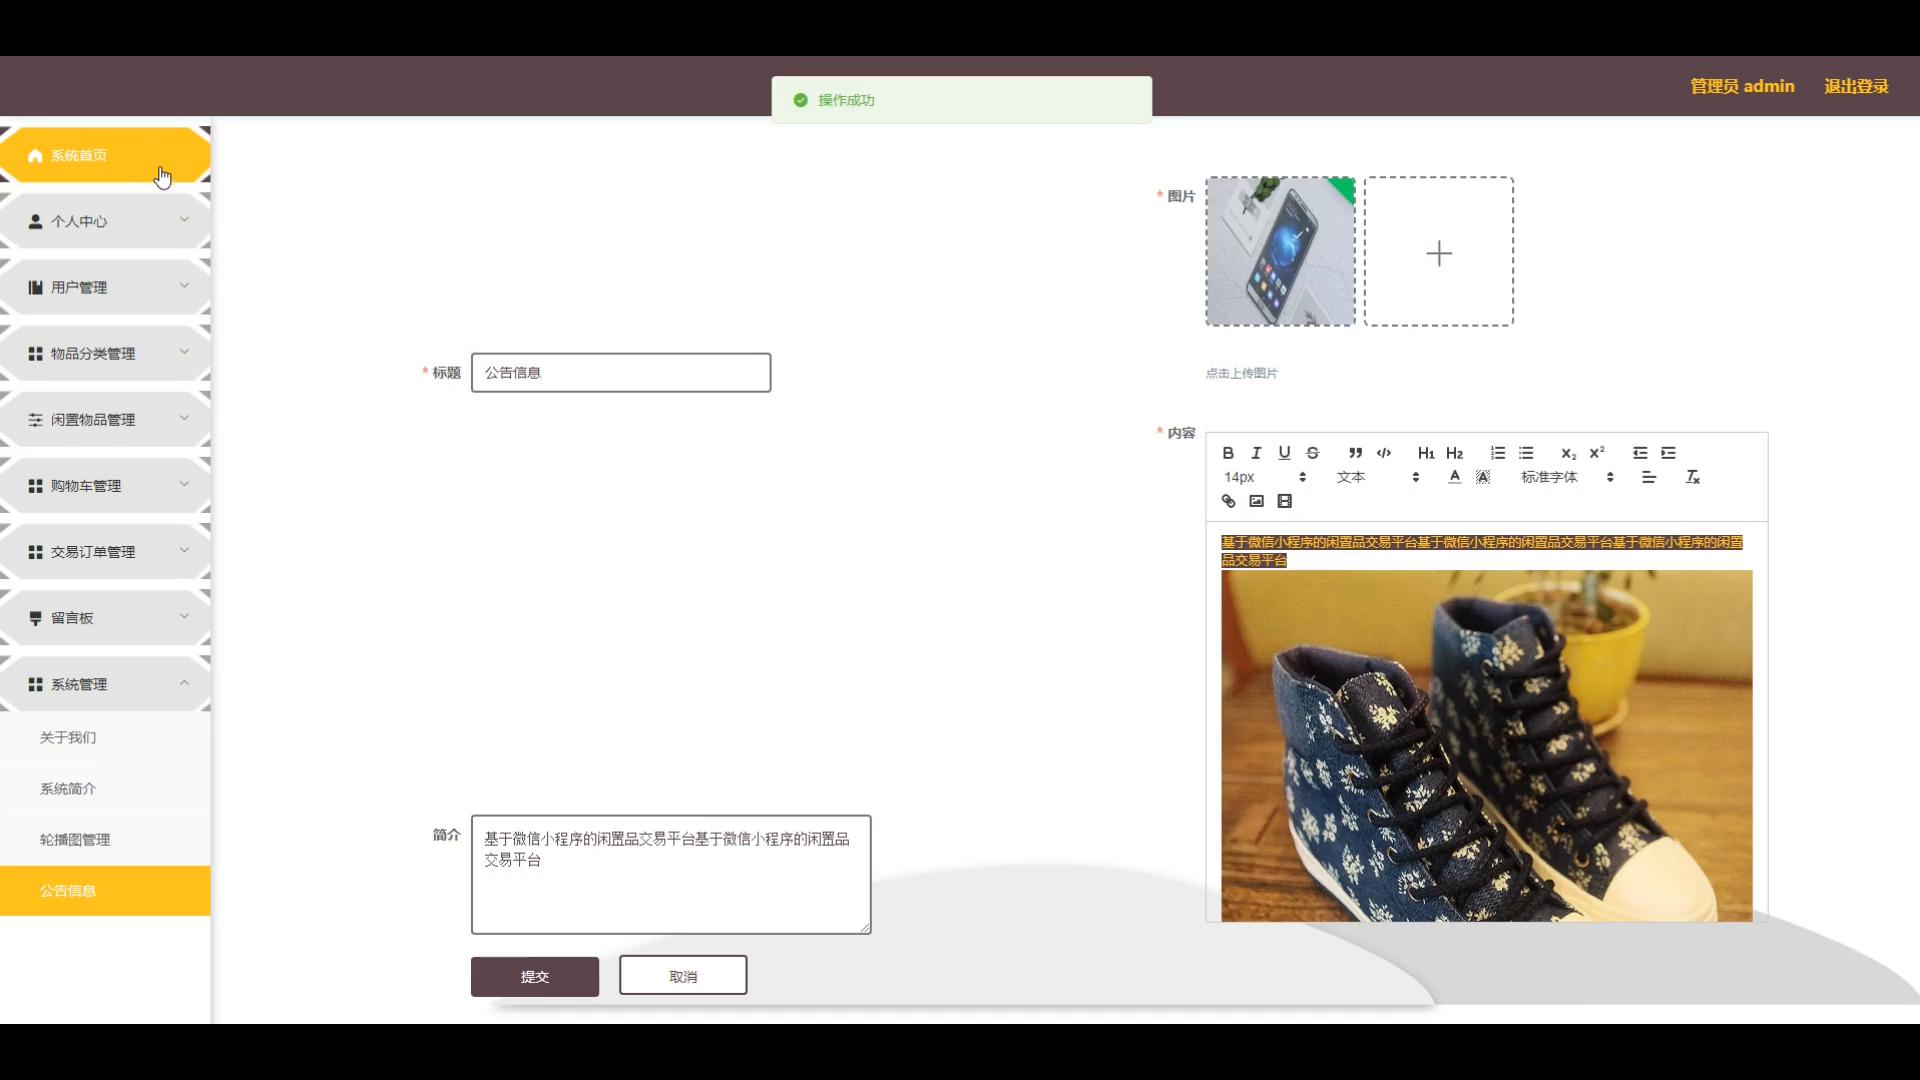Click the plus box to upload image
Viewport: 1920px width, 1080px height.
point(1439,251)
